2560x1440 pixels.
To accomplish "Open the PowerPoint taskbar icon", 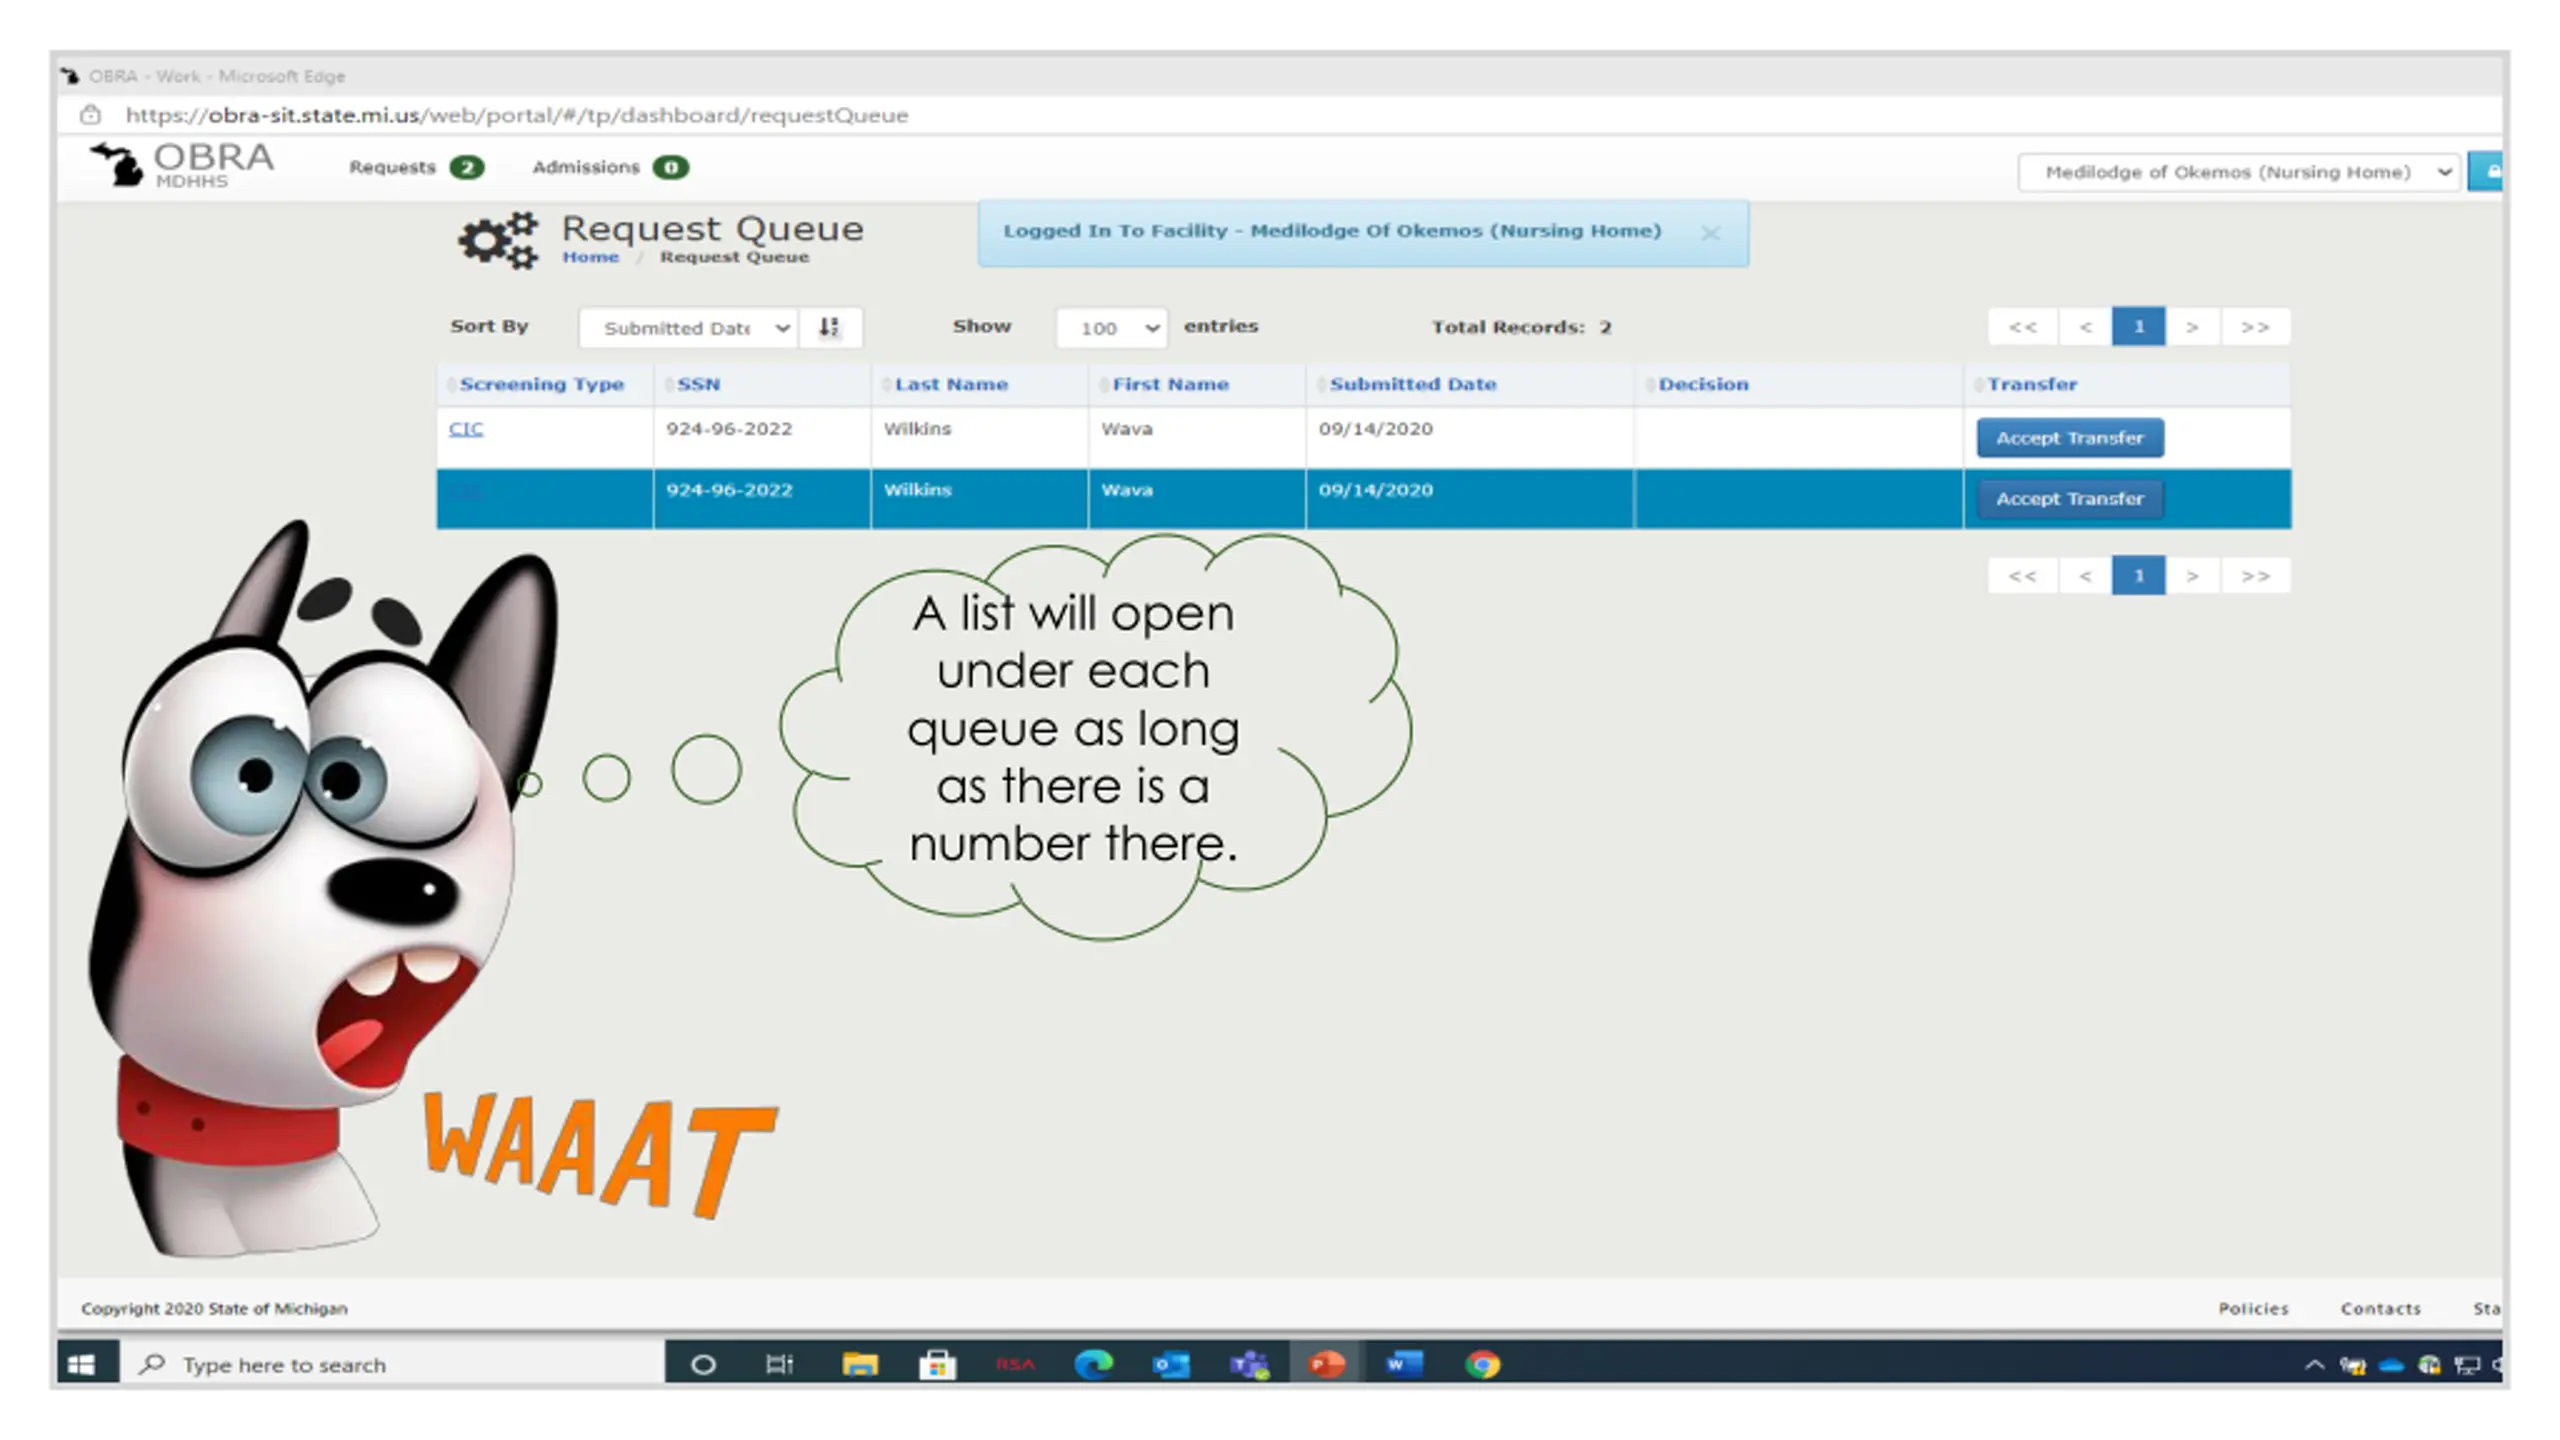I will coord(1326,1364).
